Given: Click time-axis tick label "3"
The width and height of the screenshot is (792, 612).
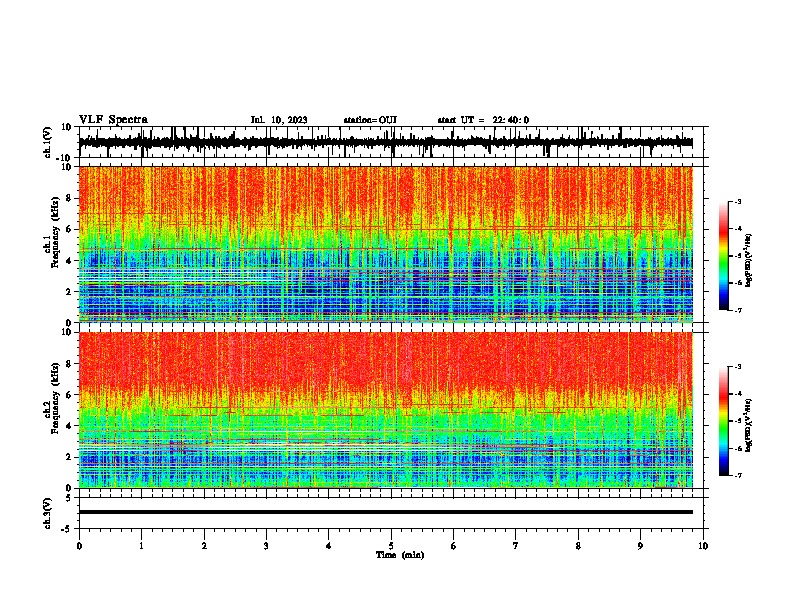Looking at the screenshot, I should [266, 546].
